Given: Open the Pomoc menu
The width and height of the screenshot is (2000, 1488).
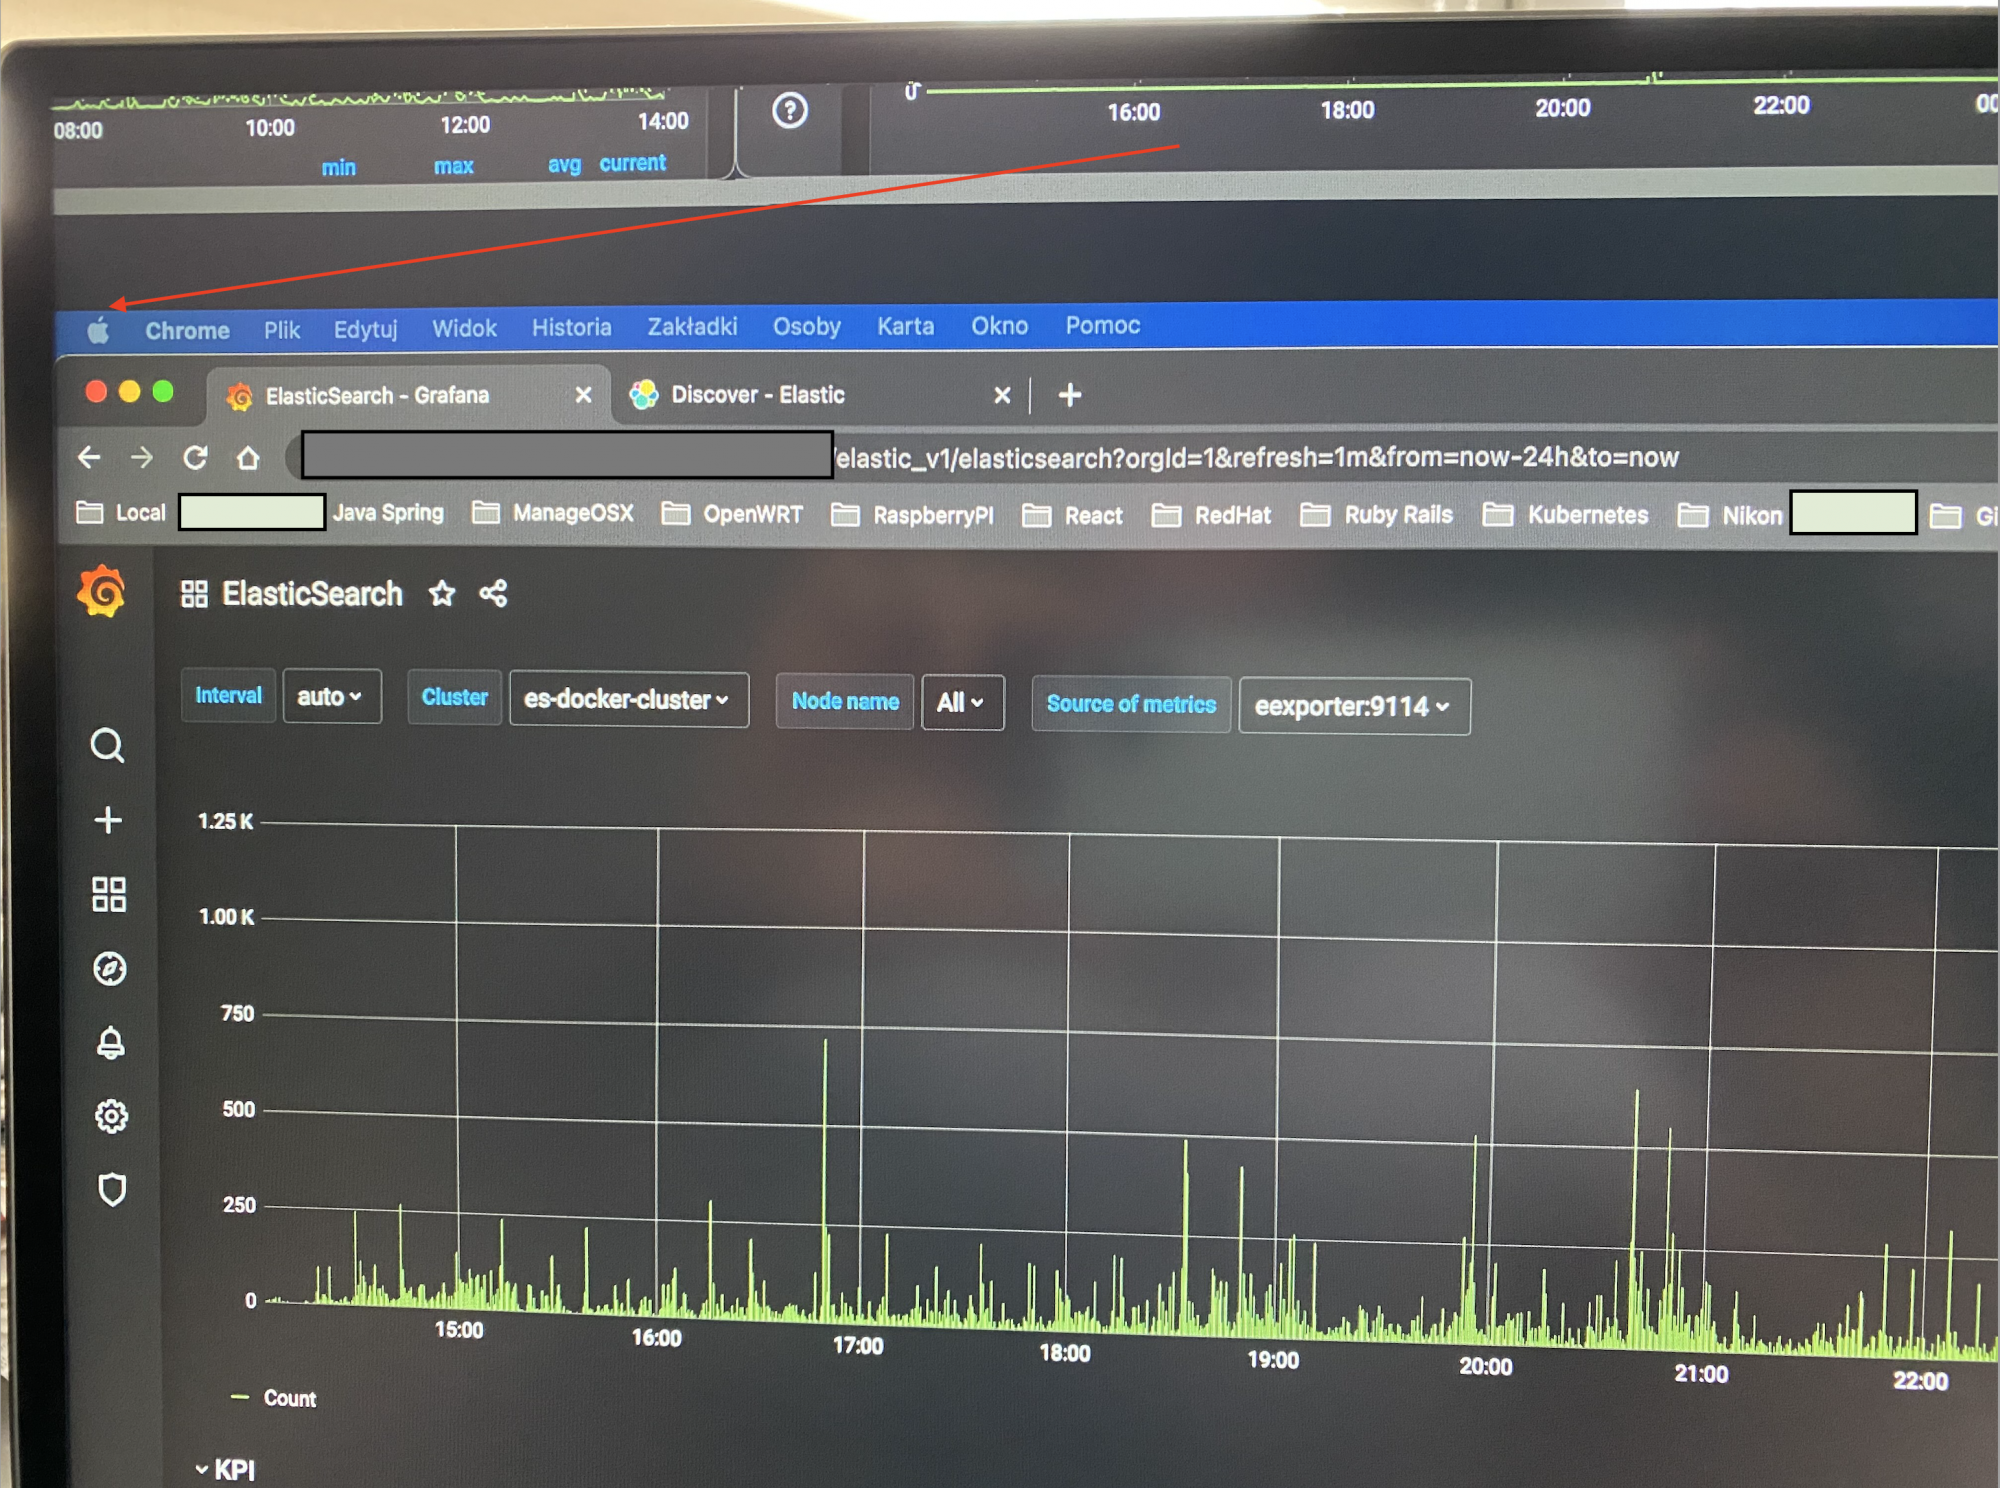Looking at the screenshot, I should 1102,325.
